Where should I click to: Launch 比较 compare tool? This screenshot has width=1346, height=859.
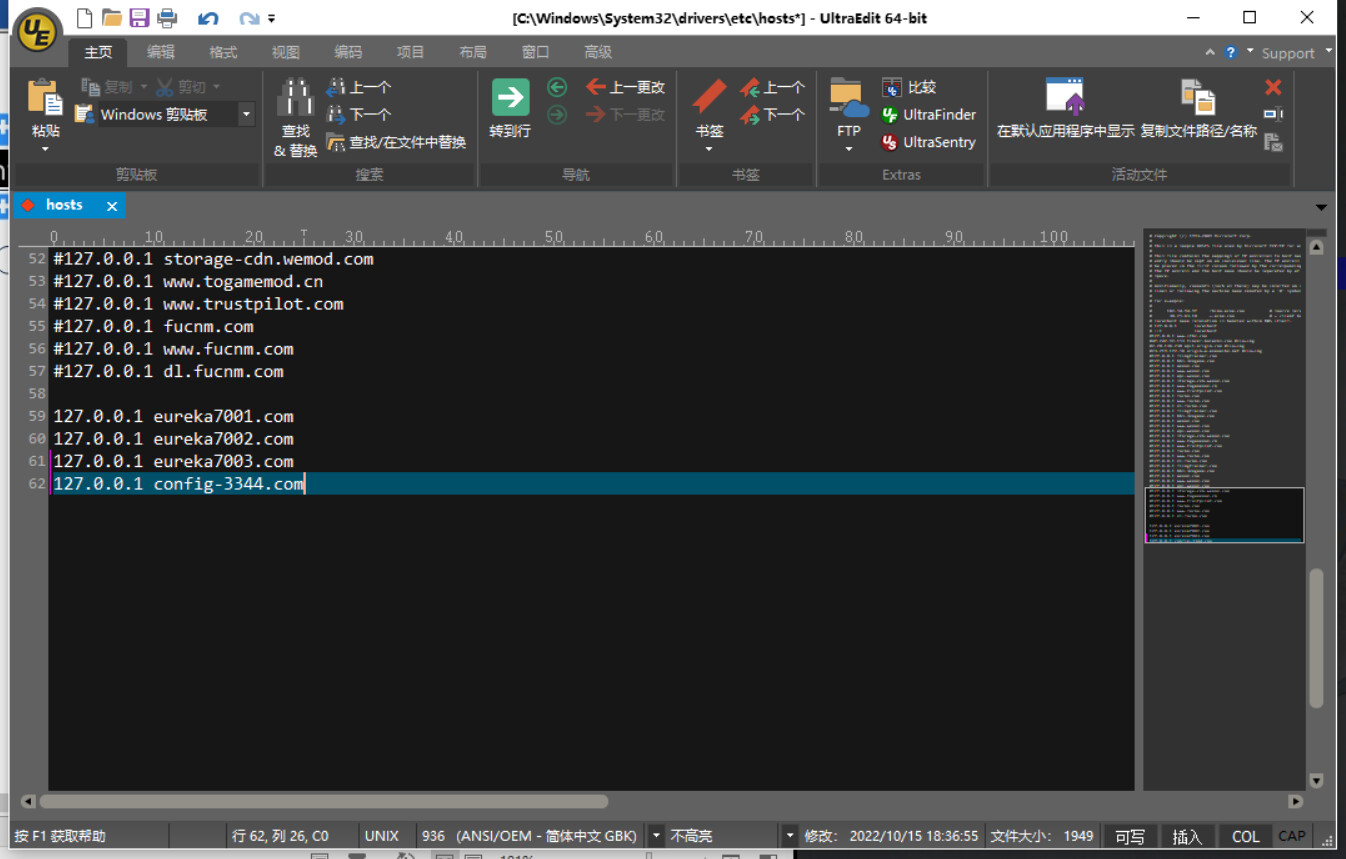coord(908,87)
